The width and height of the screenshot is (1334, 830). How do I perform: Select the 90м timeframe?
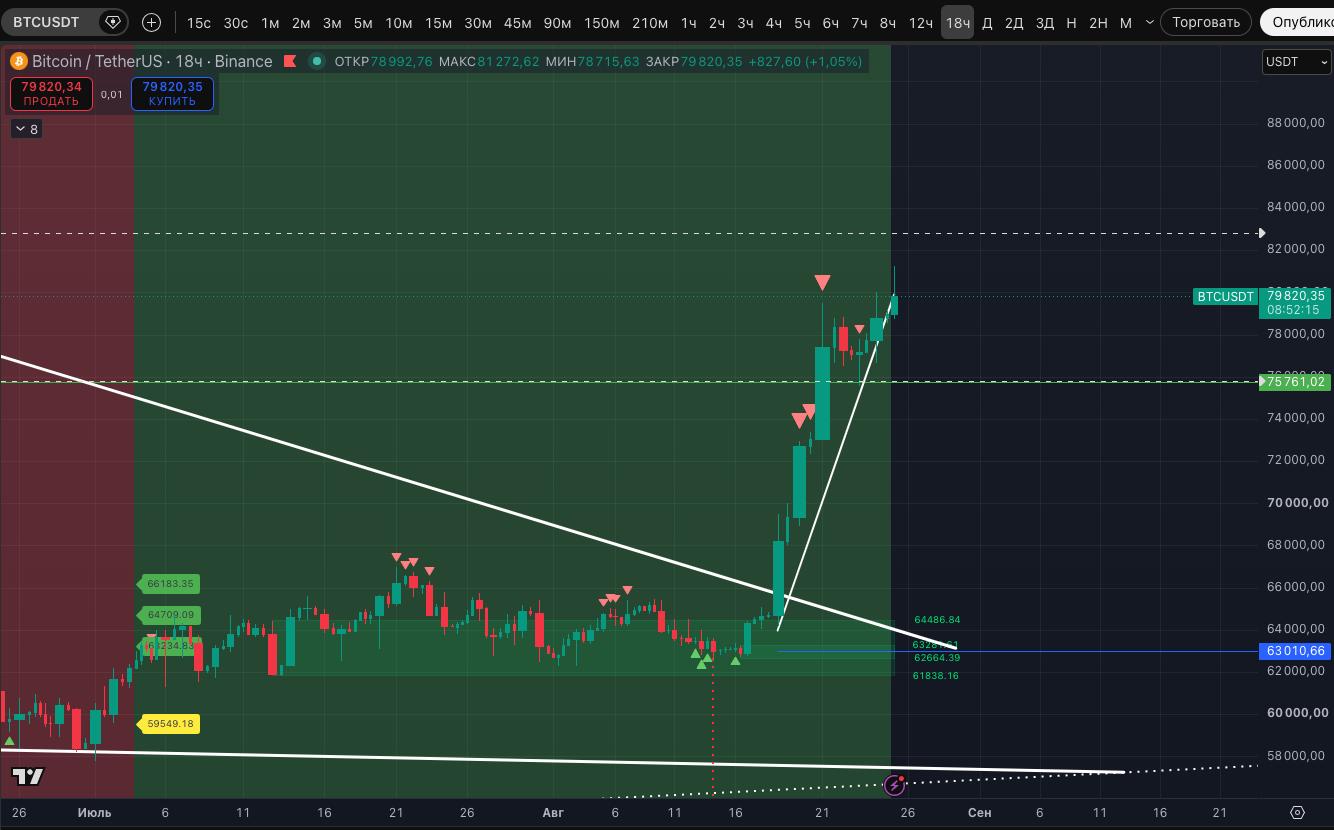click(557, 22)
